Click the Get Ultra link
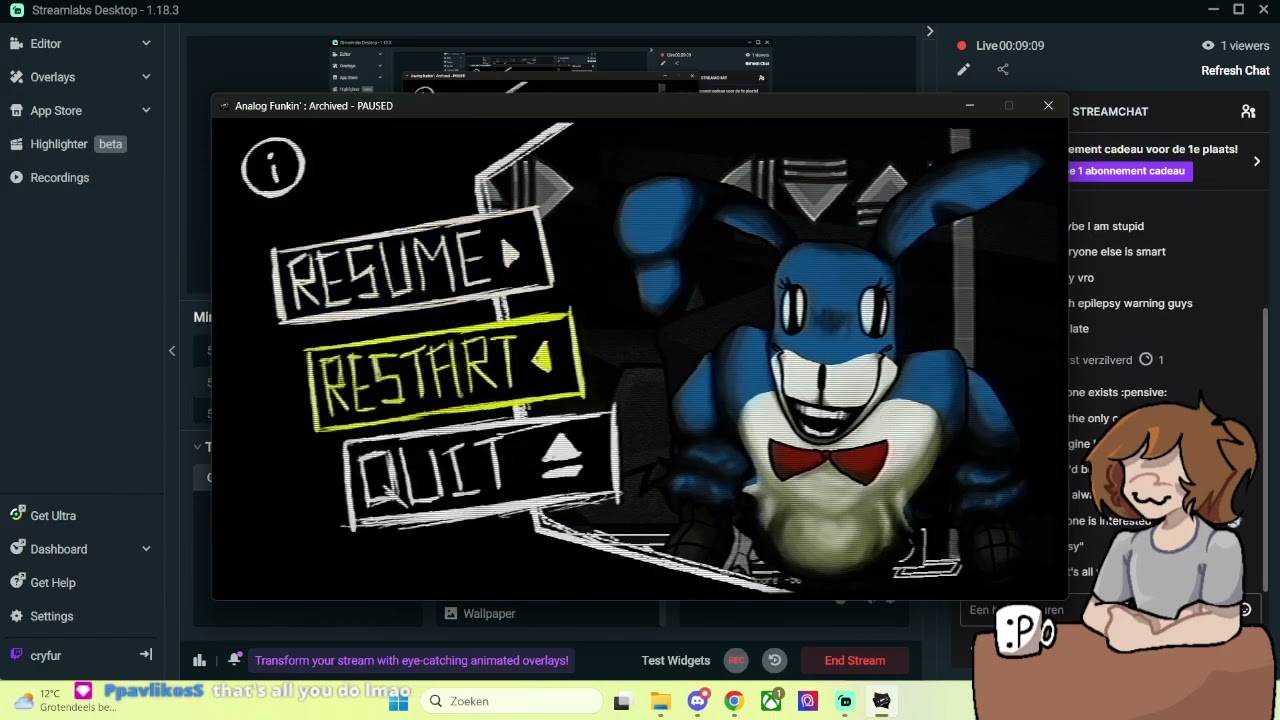Image resolution: width=1280 pixels, height=720 pixels. tap(53, 516)
